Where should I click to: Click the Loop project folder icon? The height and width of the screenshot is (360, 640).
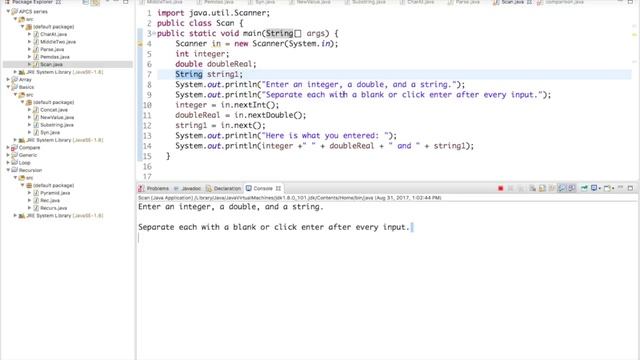point(15,162)
